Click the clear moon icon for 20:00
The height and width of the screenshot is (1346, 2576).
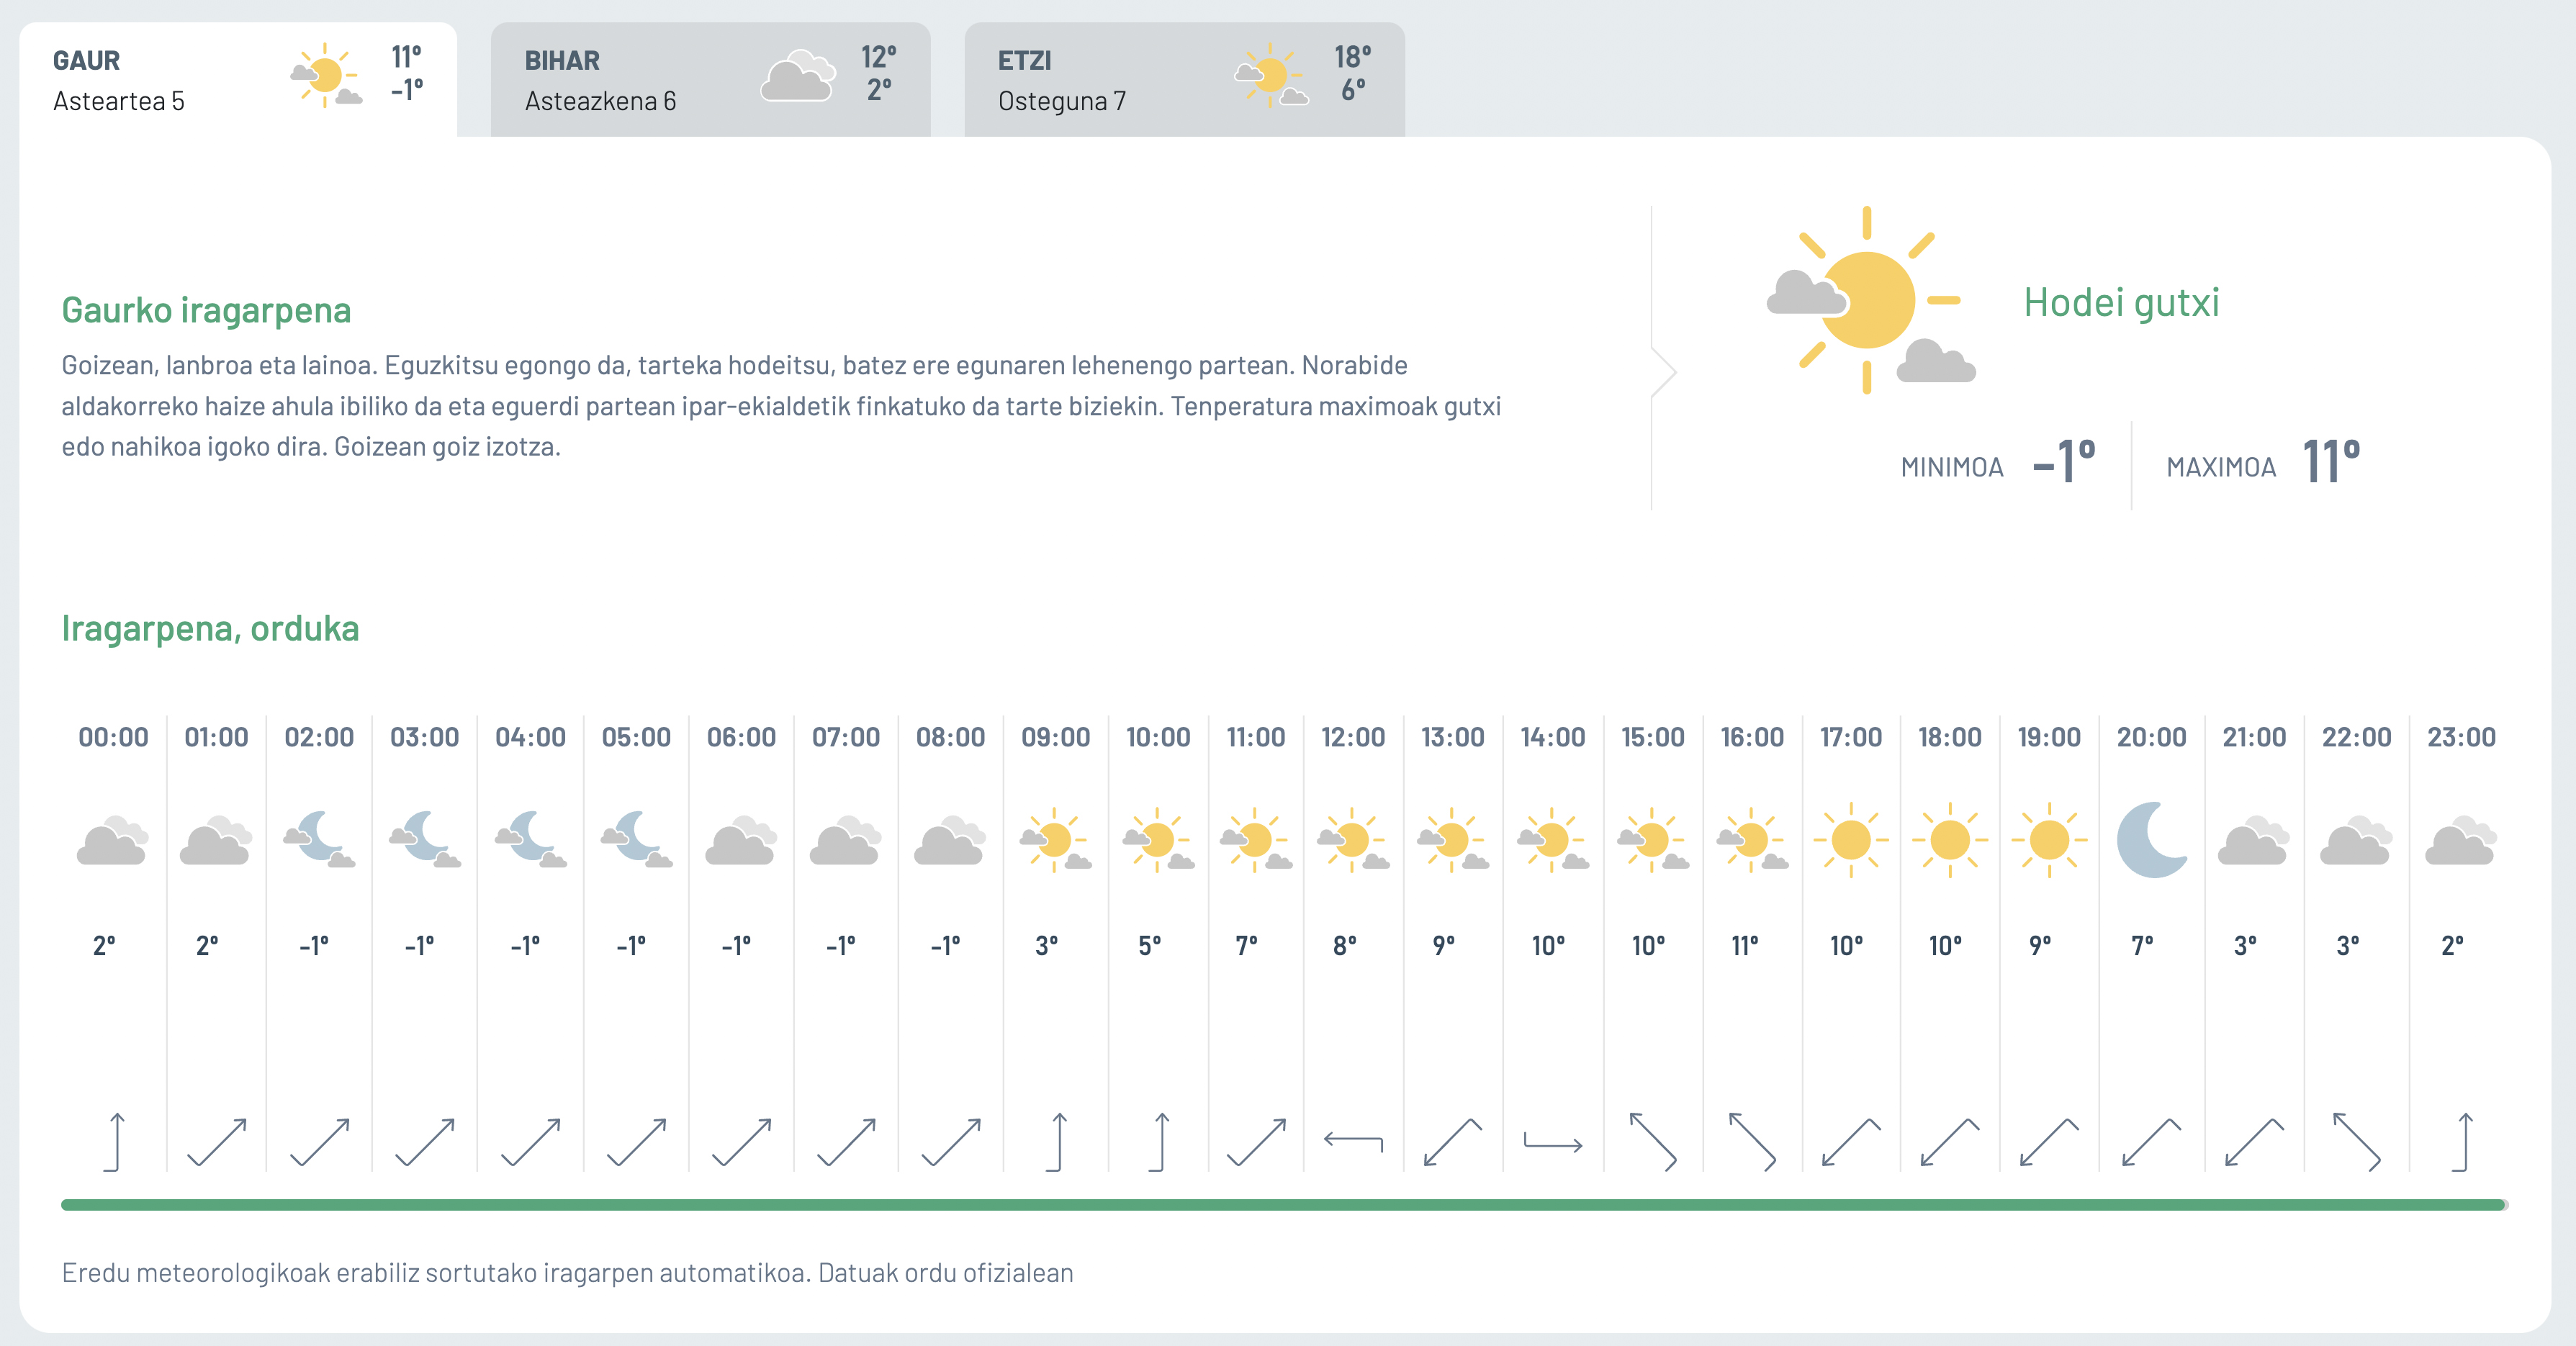coord(2151,840)
